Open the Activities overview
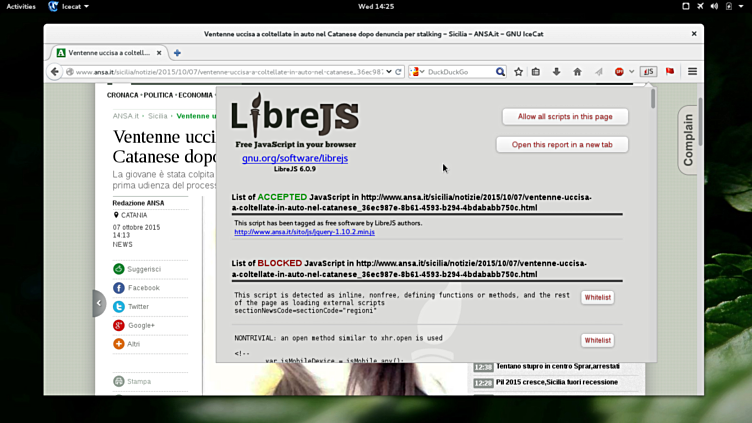This screenshot has width=752, height=423. (20, 6)
